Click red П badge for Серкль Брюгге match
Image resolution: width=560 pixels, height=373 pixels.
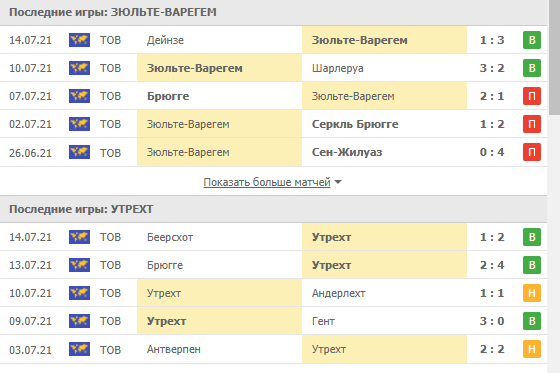(532, 124)
